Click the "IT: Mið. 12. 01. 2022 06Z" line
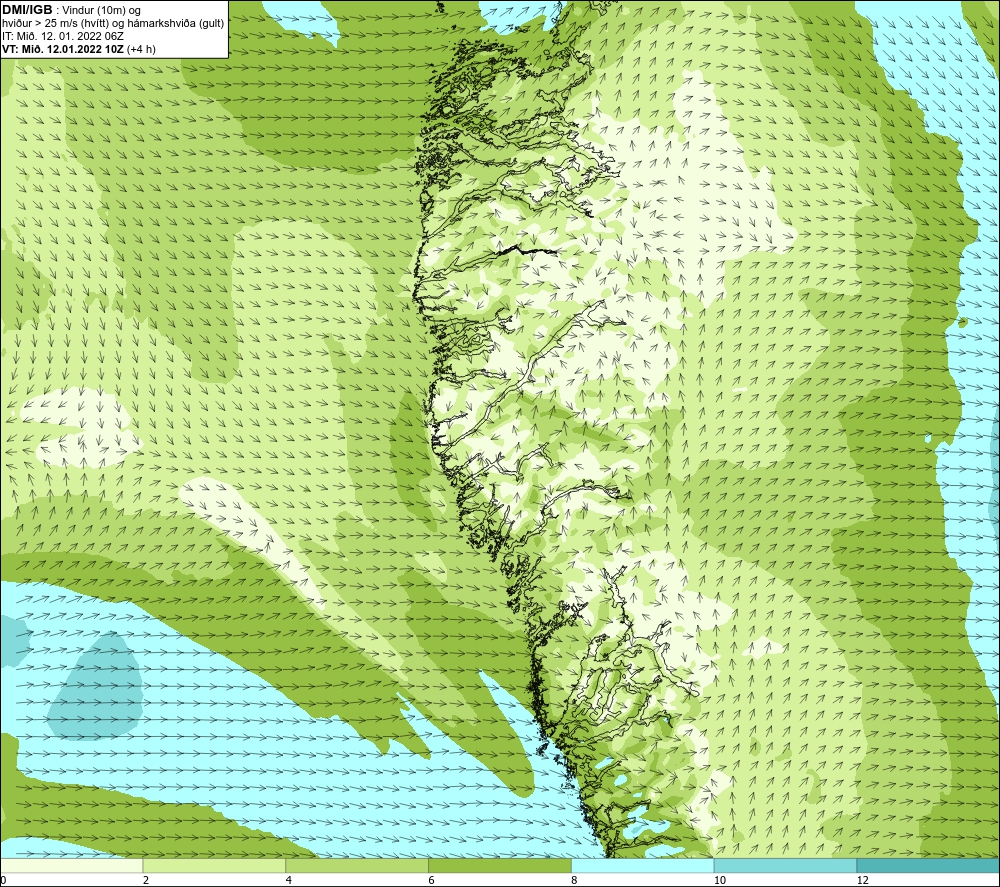Screen dimensions: 1000x887 (62, 36)
